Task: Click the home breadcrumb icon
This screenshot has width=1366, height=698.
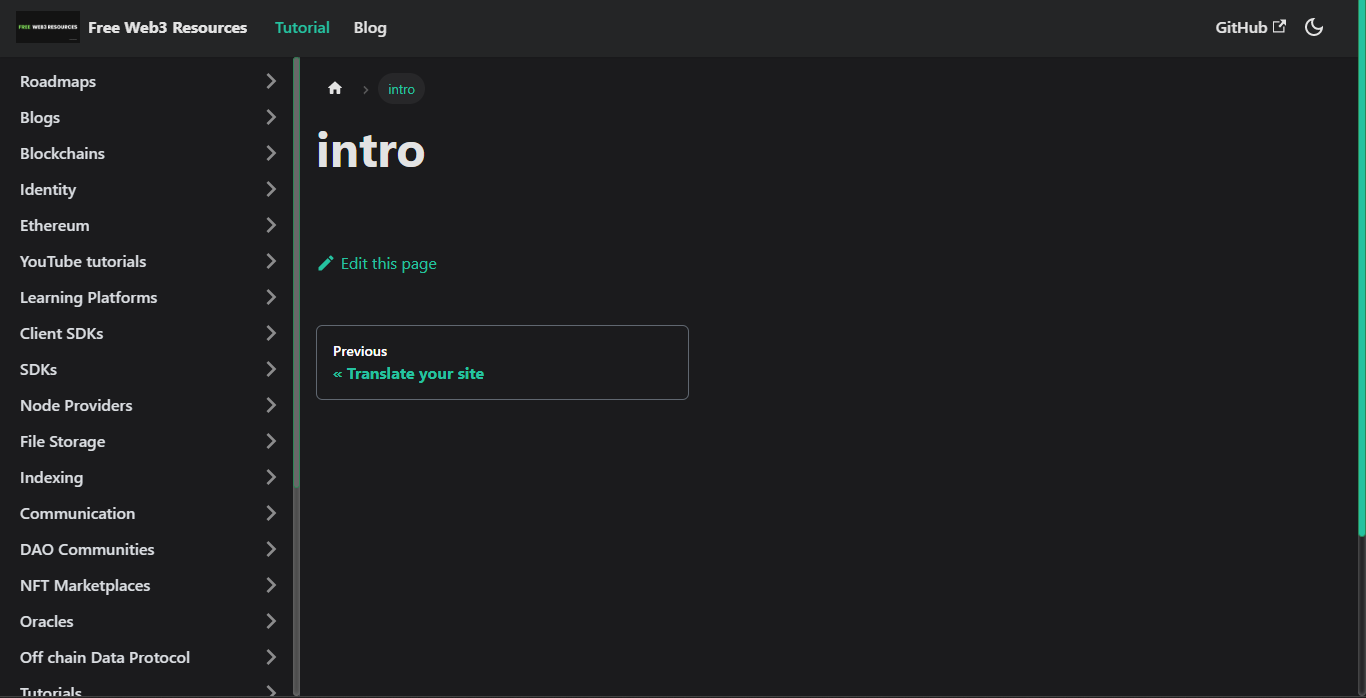Action: coord(335,89)
